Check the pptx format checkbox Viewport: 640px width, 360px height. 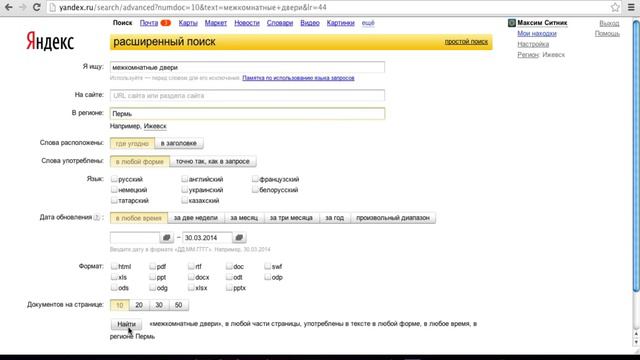229,287
